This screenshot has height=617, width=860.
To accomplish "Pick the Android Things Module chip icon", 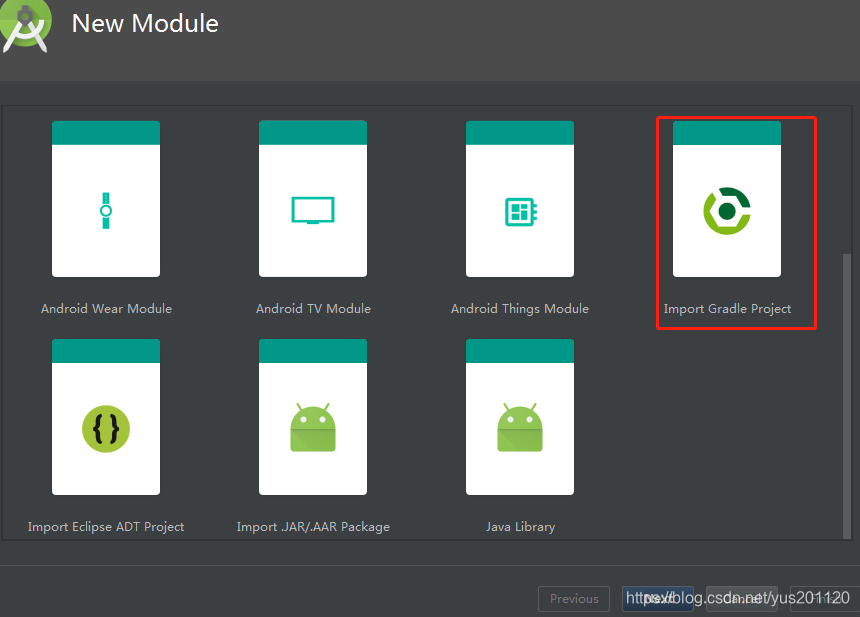I will 520,212.
